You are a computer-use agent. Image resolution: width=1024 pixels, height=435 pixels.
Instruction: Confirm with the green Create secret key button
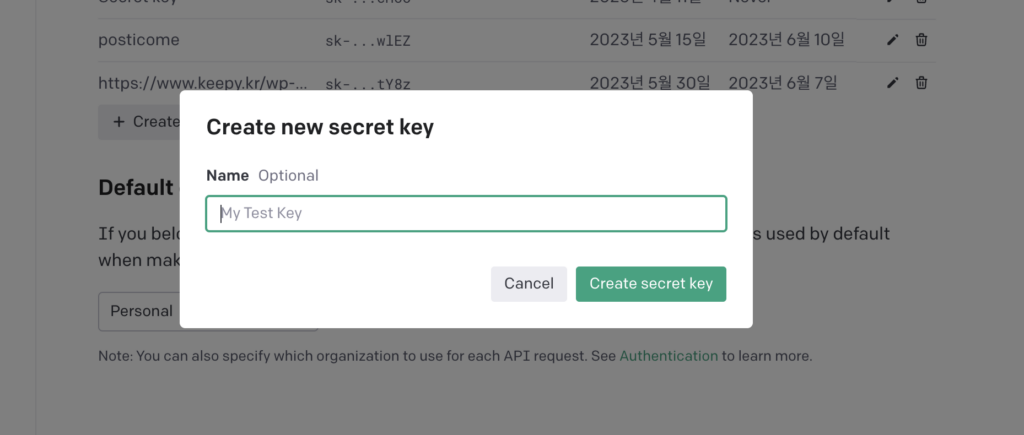click(650, 283)
